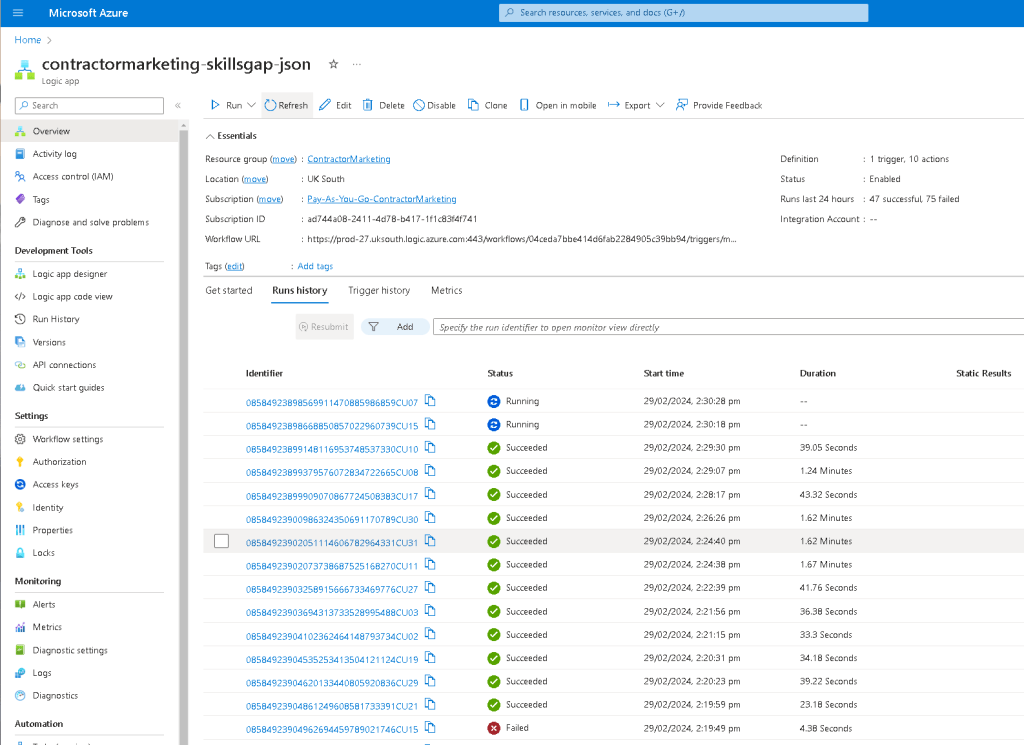This screenshot has width=1024, height=745.
Task: Open ContractorMarketing resource group link
Action: click(x=349, y=159)
